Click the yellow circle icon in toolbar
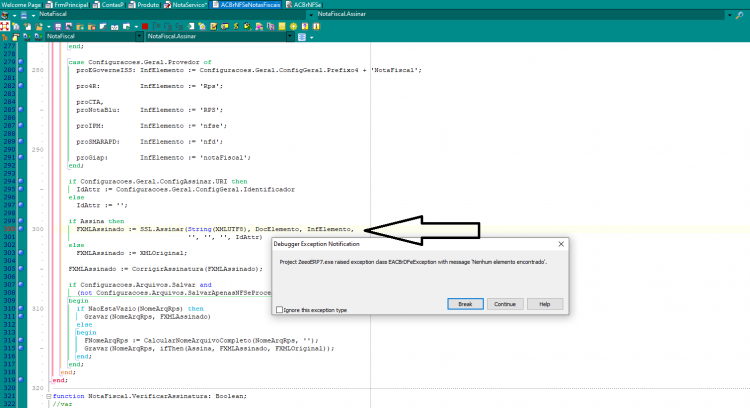The image size is (750, 408). coord(293,26)
